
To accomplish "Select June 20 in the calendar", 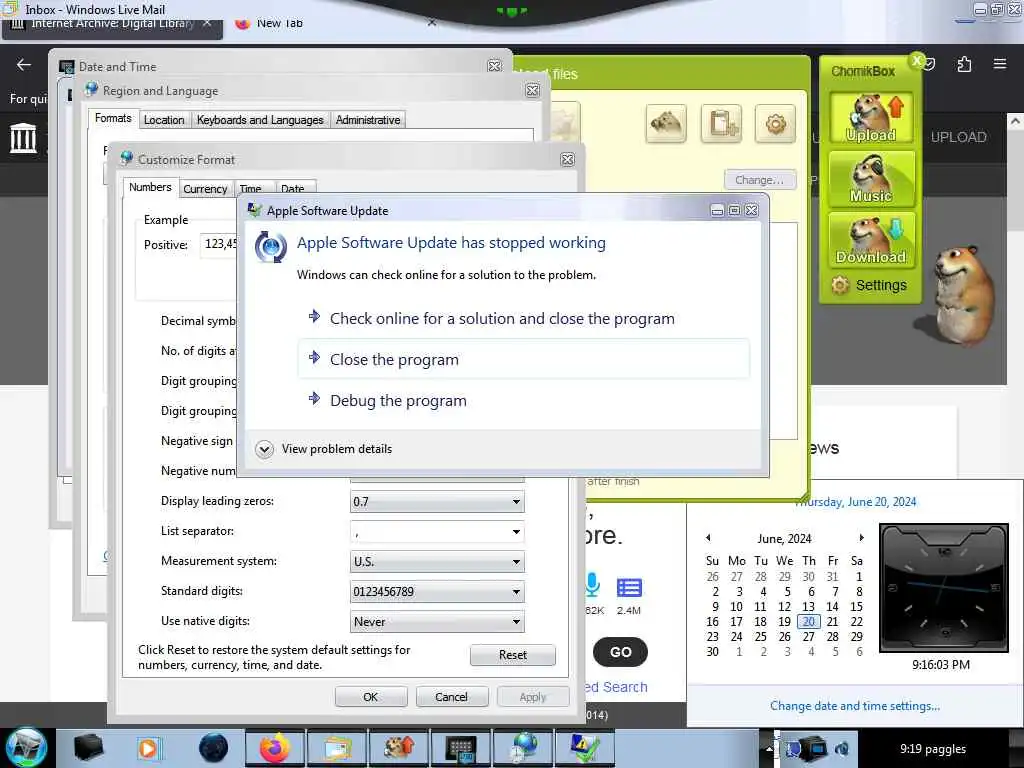I will point(808,622).
